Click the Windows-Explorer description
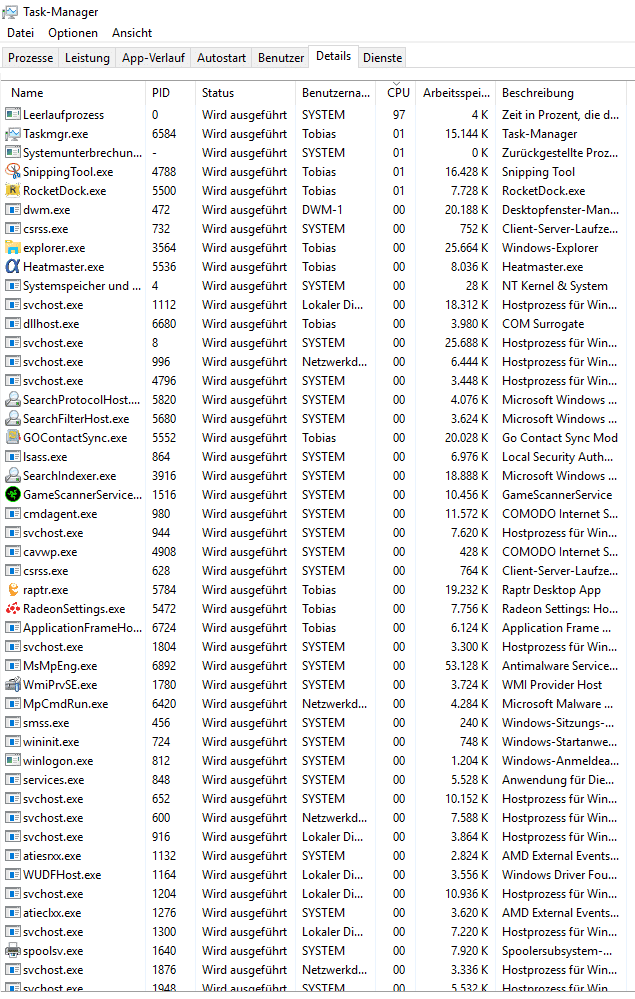 pyautogui.click(x=550, y=248)
